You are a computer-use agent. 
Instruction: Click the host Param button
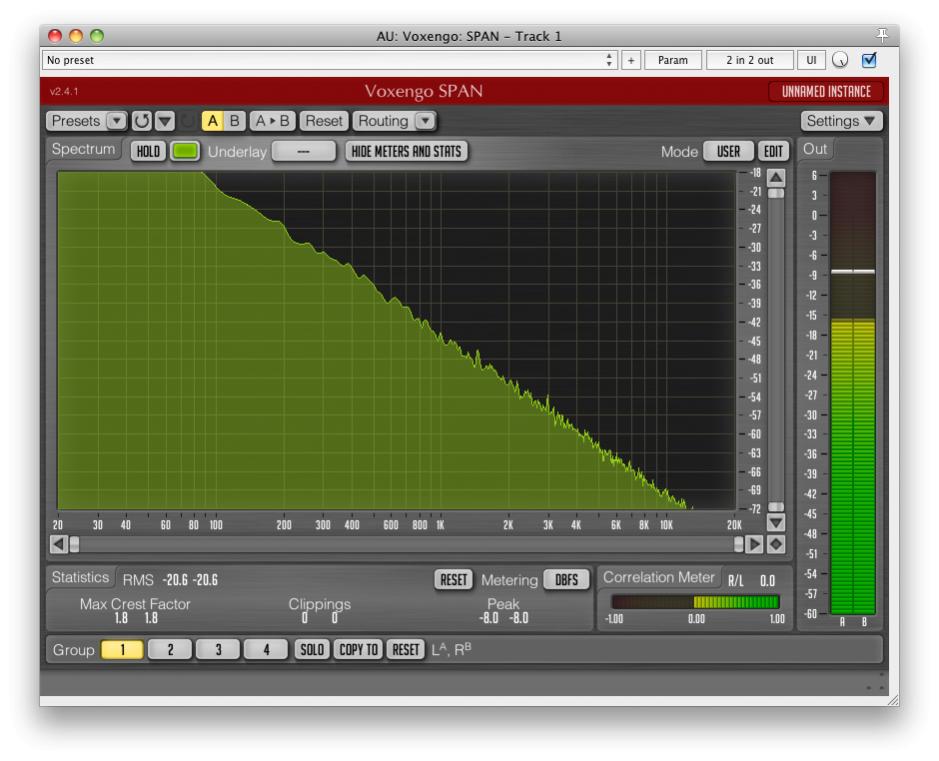point(673,60)
